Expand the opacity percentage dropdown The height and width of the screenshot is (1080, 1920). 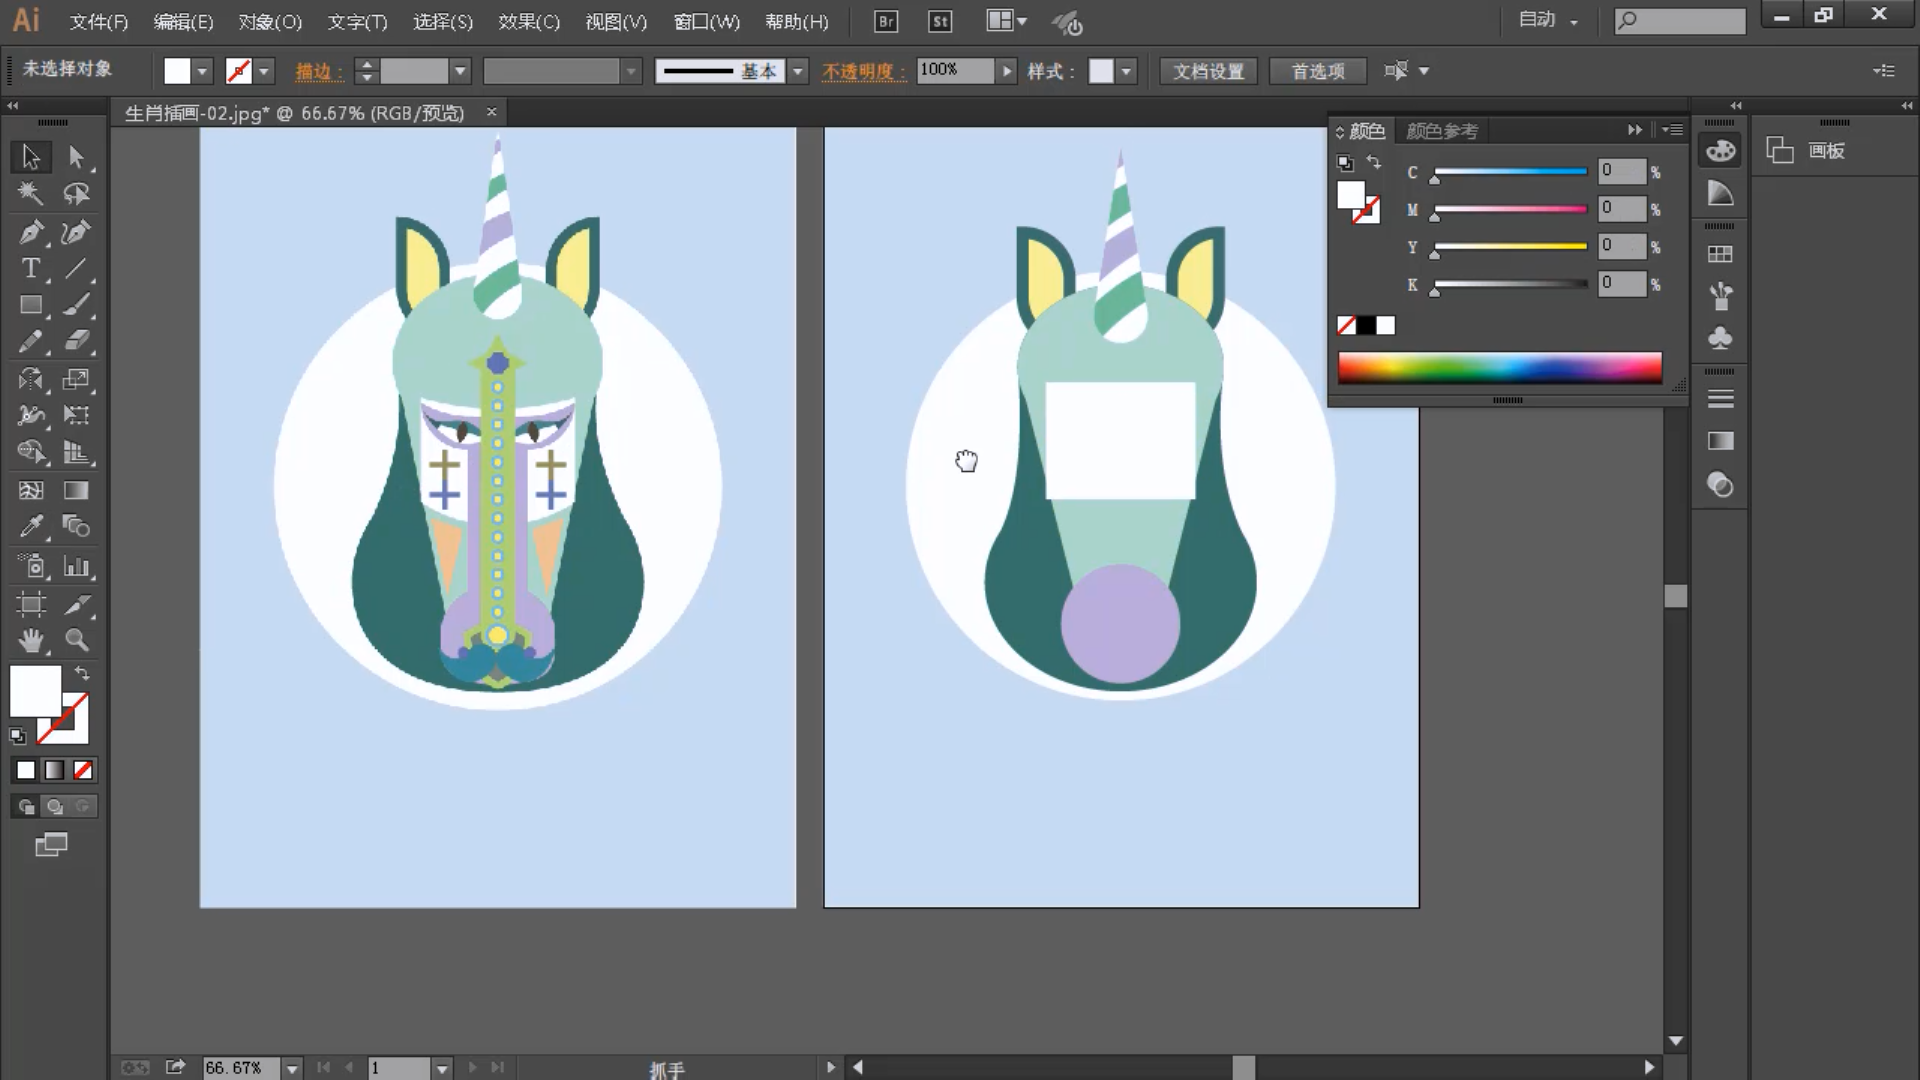coord(1005,70)
